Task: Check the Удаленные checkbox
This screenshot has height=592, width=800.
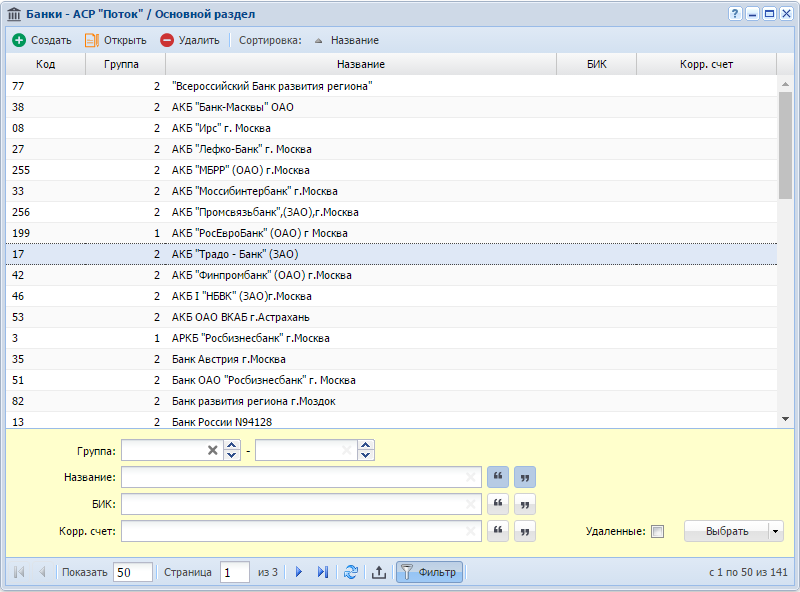Action: [658, 531]
